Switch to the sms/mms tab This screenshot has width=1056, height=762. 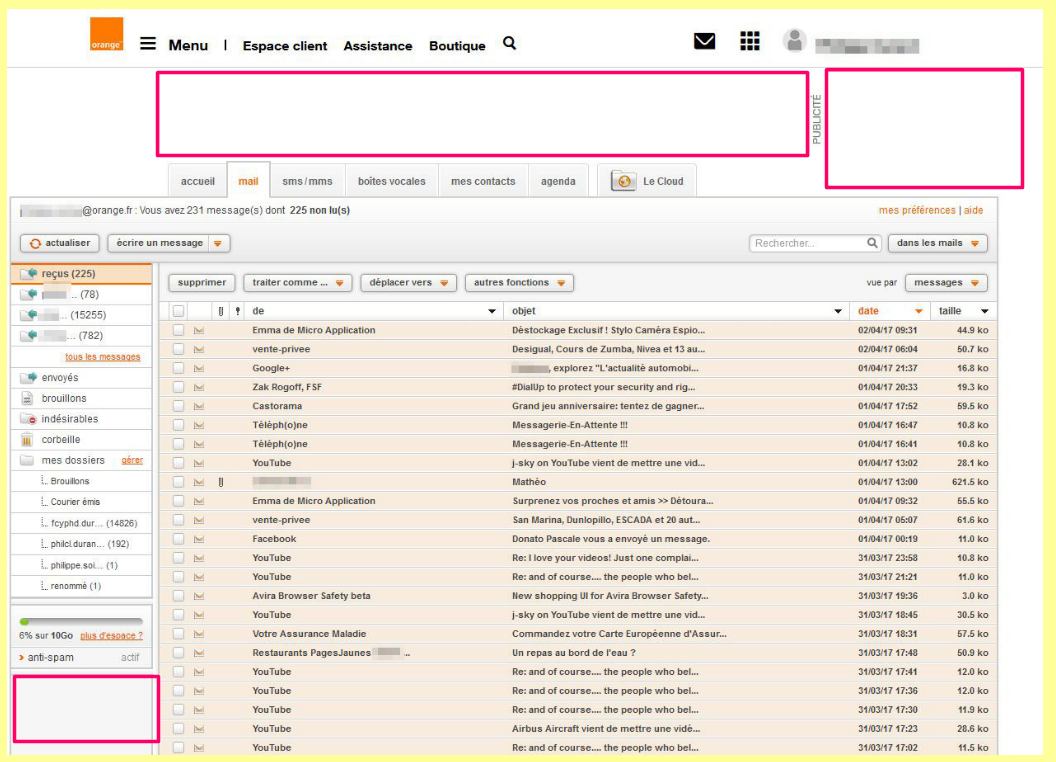click(302, 181)
